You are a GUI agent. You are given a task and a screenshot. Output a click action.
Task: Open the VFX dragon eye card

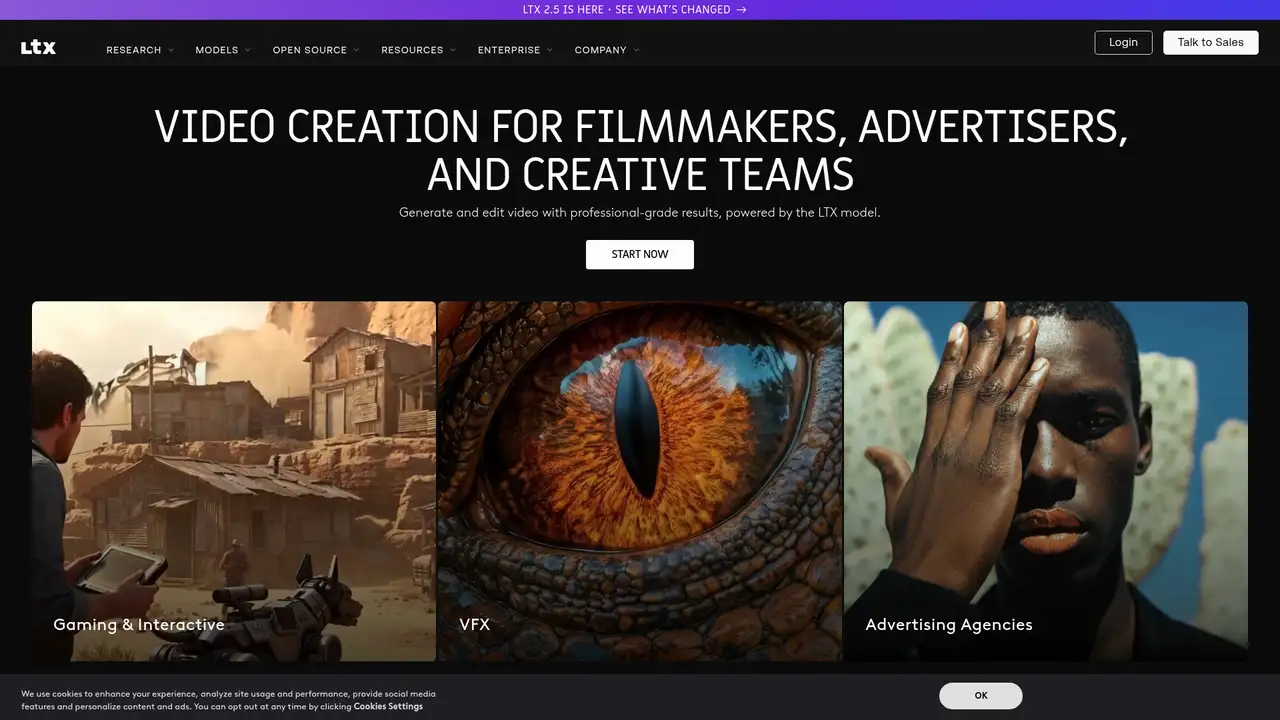[x=640, y=481]
